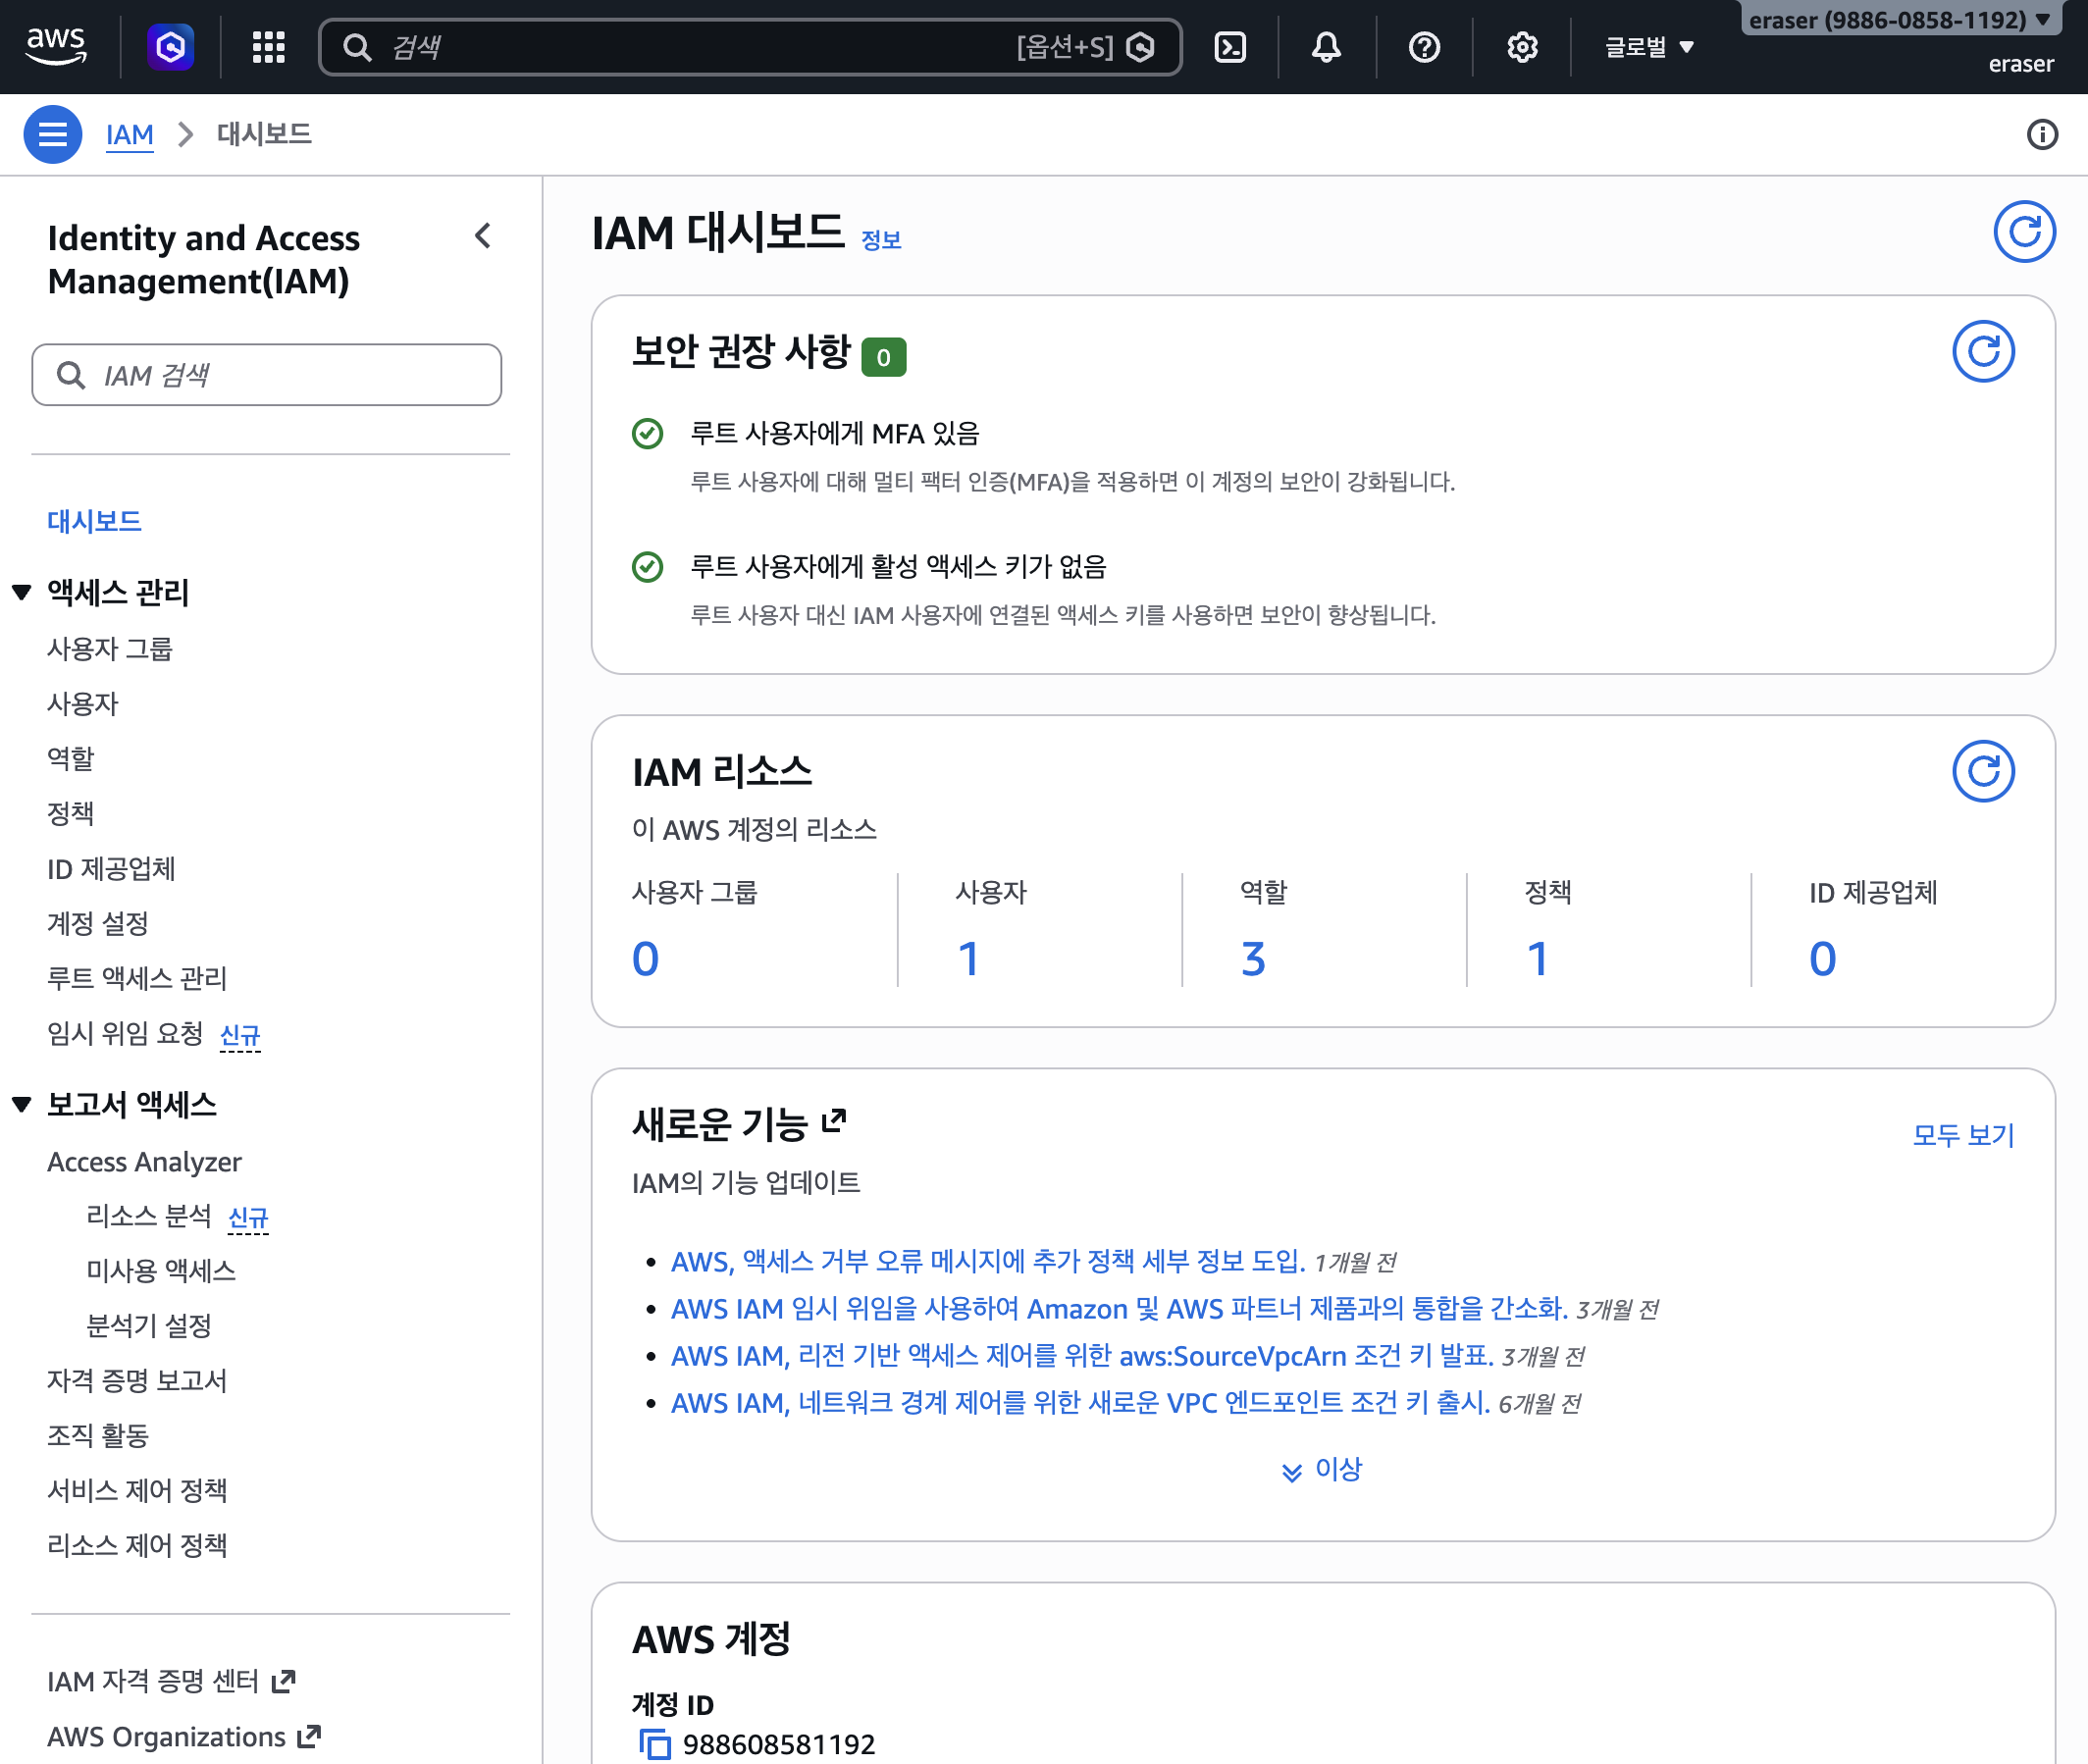Click the notifications bell icon
Screen dimensions: 2088x1764
coord(1326,47)
